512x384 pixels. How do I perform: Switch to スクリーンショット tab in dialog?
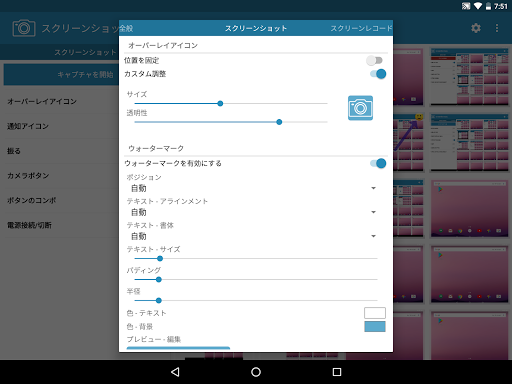pyautogui.click(x=256, y=28)
